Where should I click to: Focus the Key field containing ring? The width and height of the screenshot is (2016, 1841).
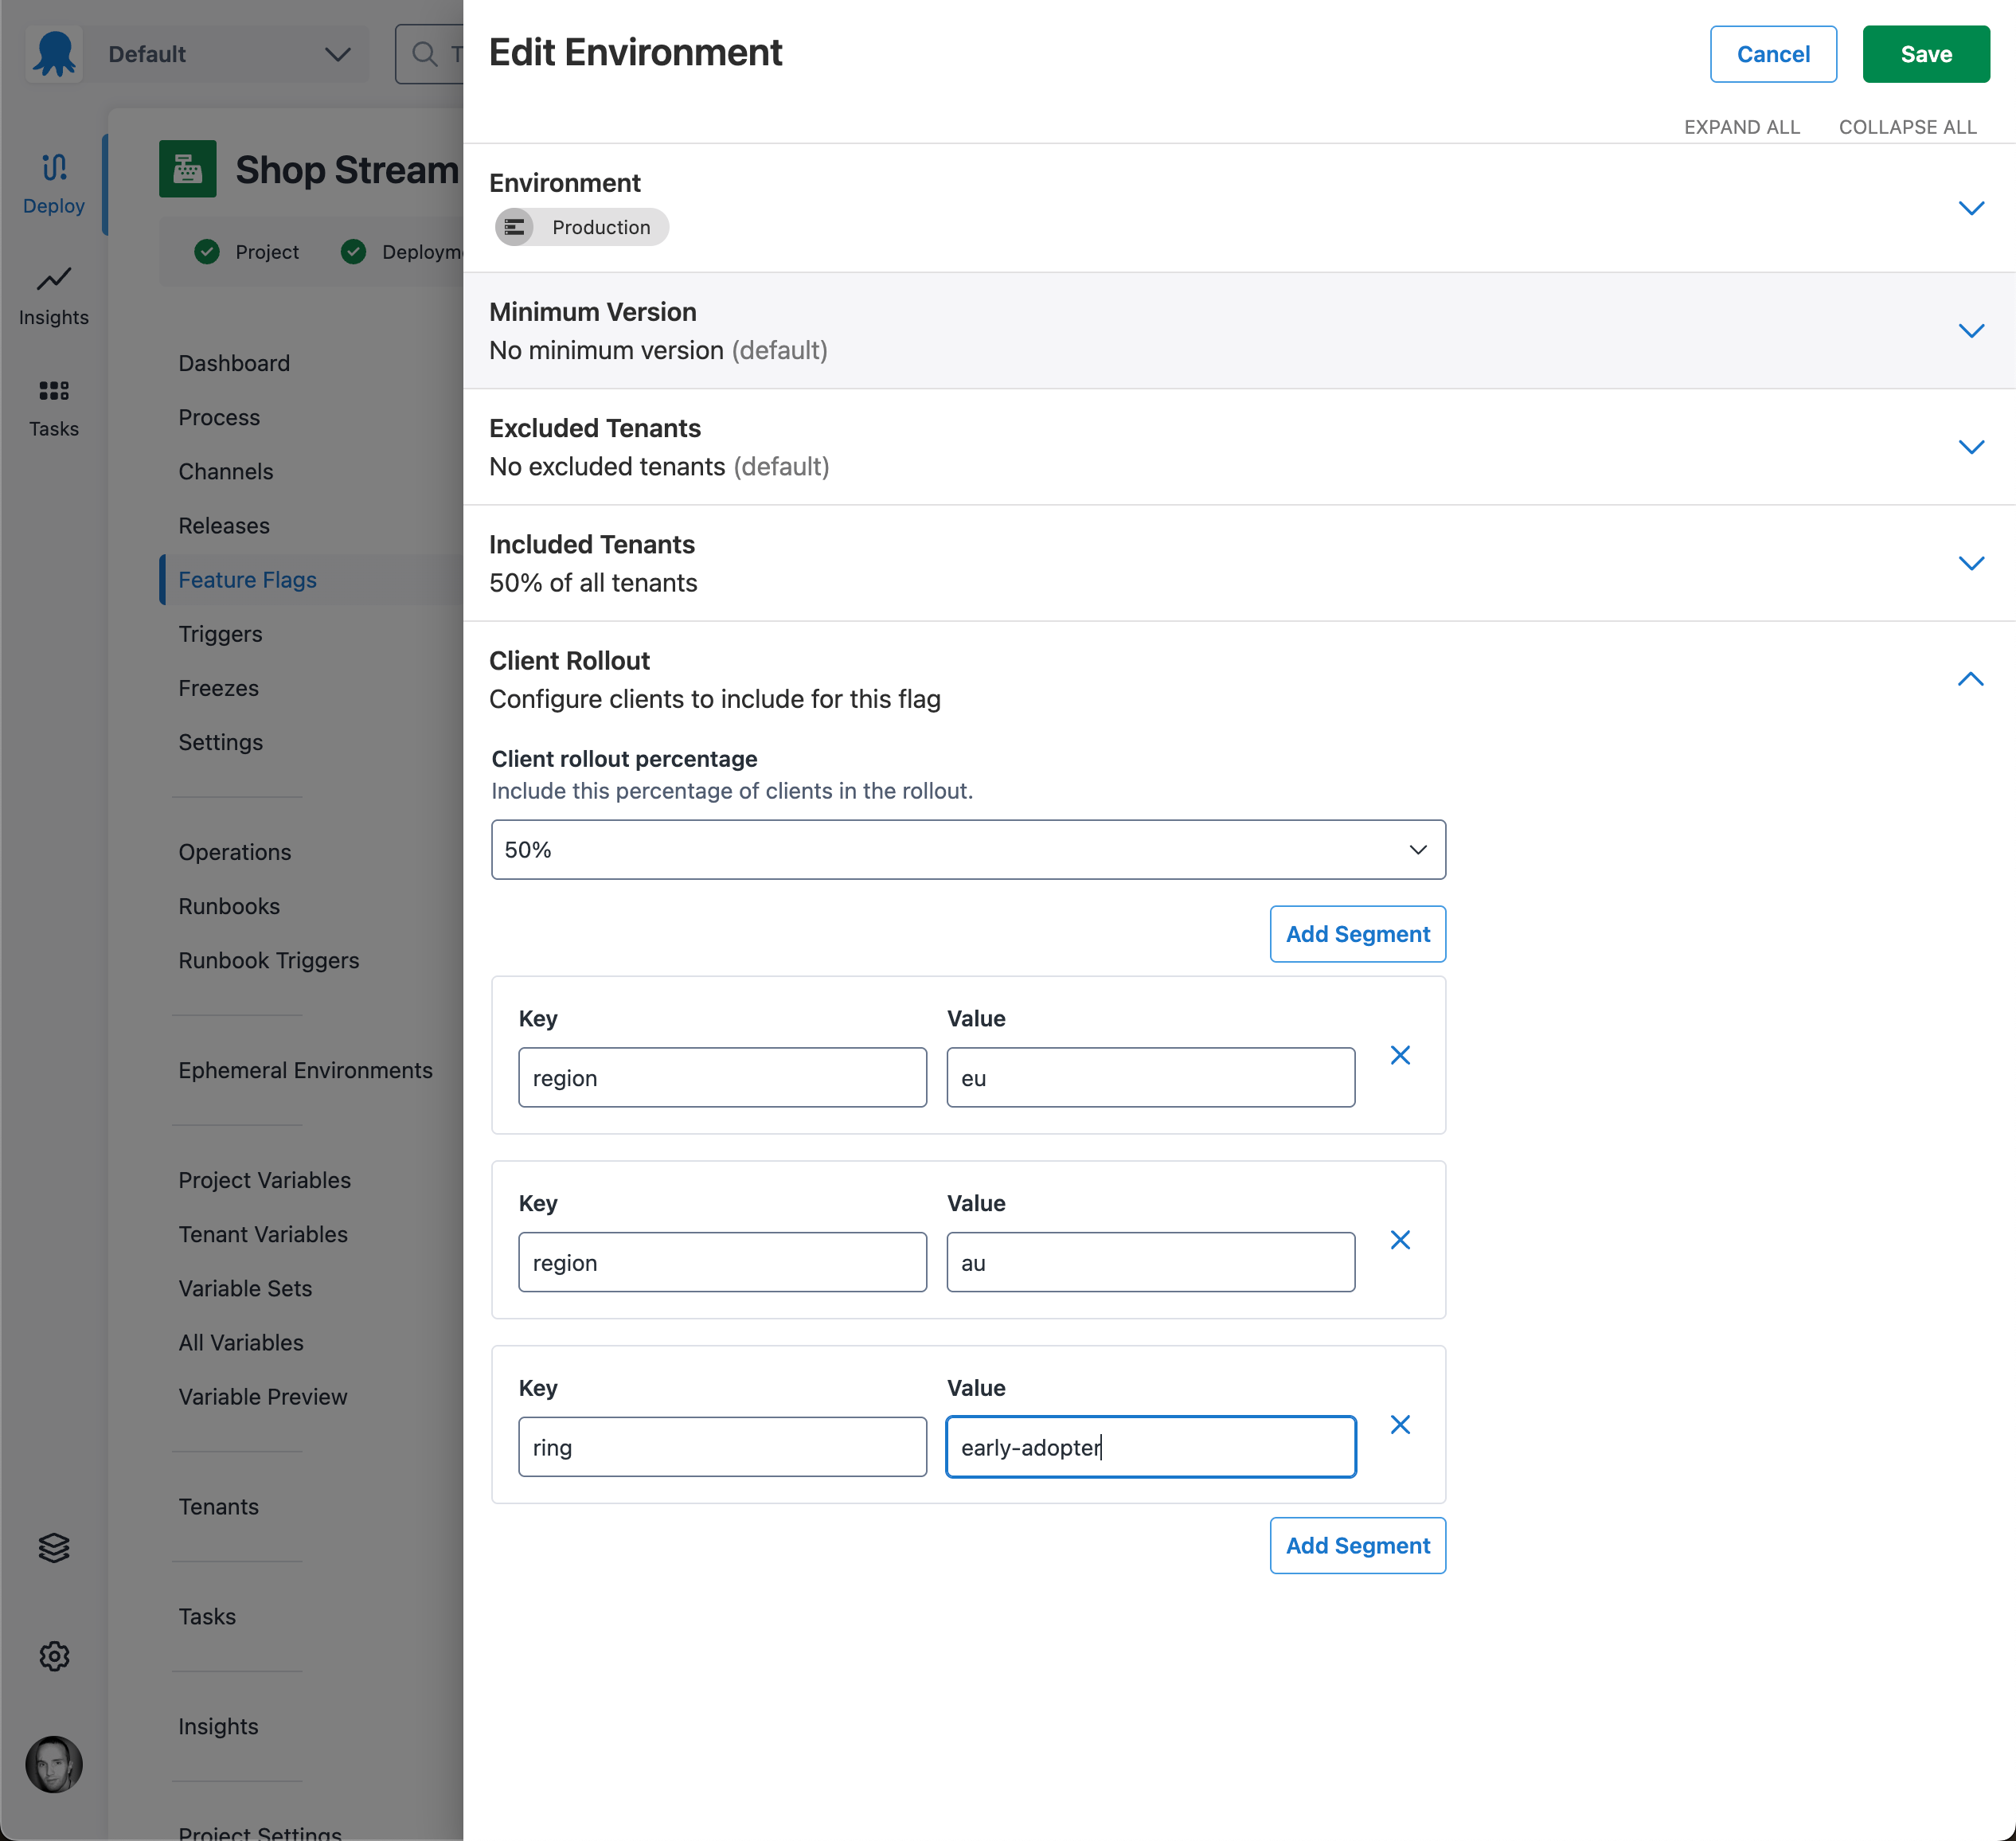[722, 1447]
